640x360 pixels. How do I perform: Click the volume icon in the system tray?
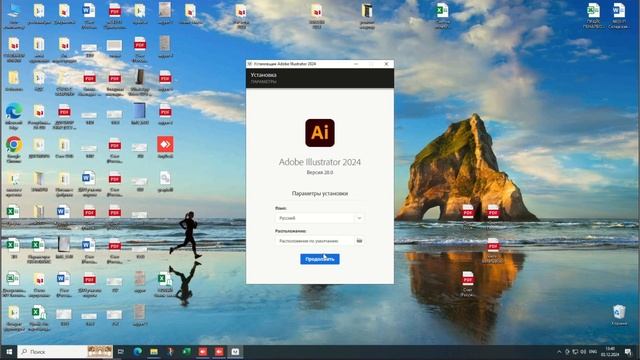coord(583,352)
